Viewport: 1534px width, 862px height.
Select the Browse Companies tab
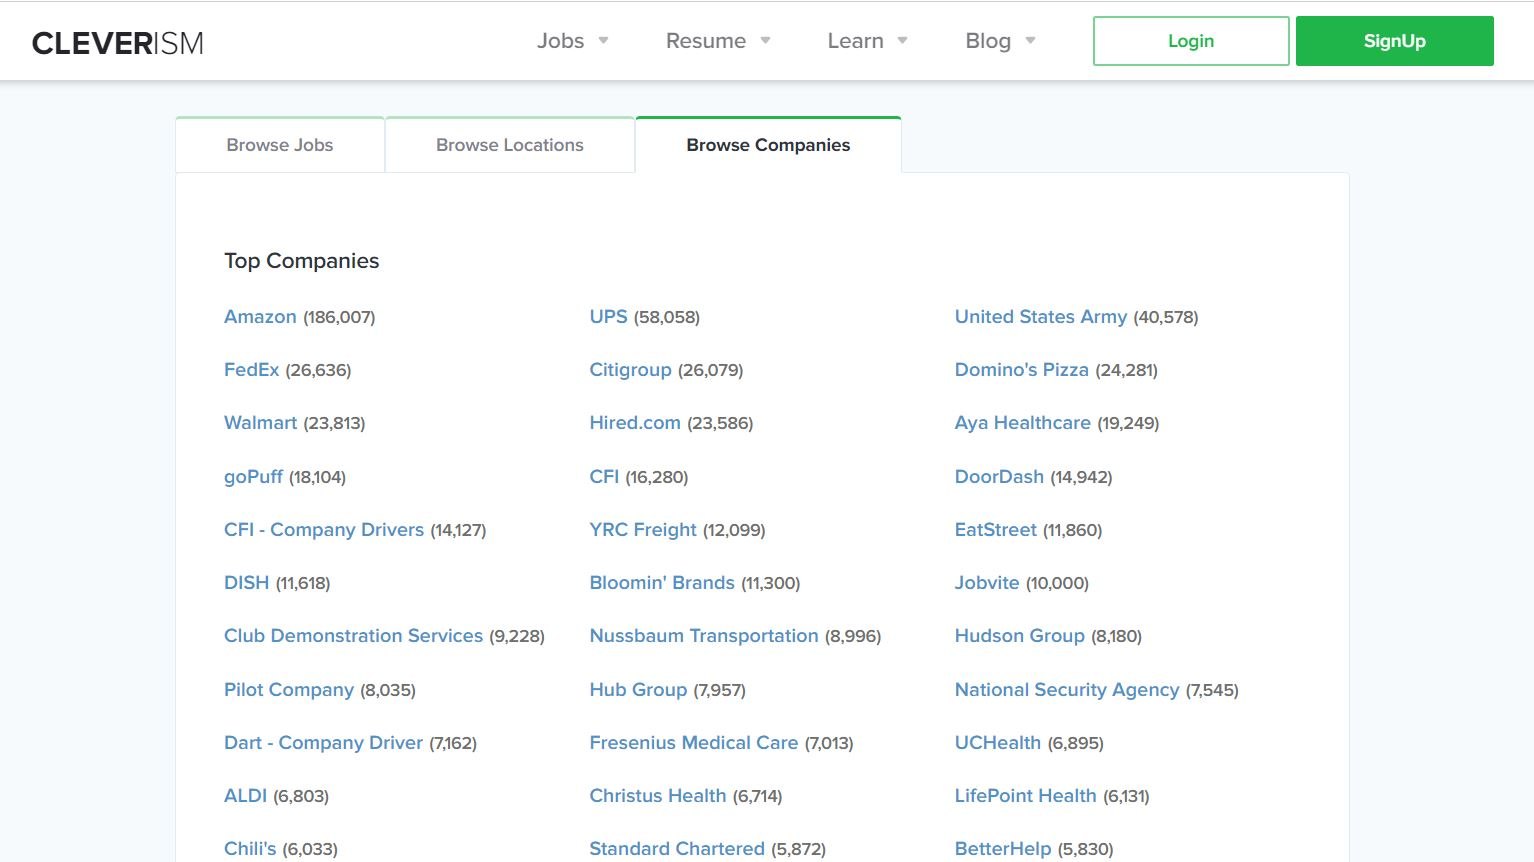point(768,145)
